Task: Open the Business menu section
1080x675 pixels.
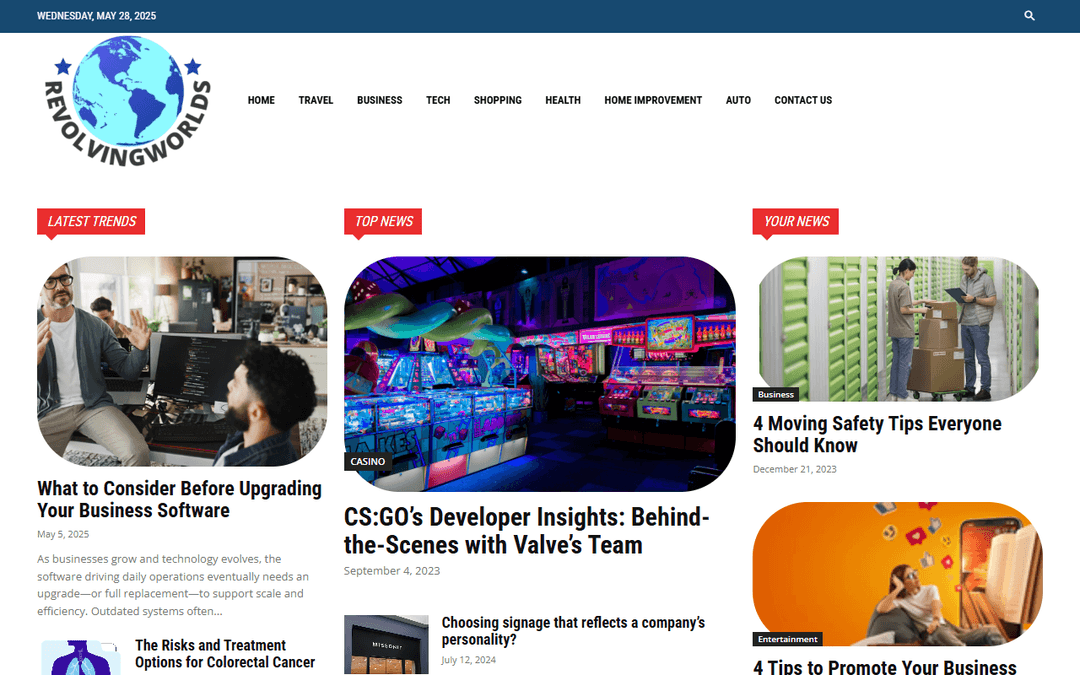Action: (x=380, y=100)
